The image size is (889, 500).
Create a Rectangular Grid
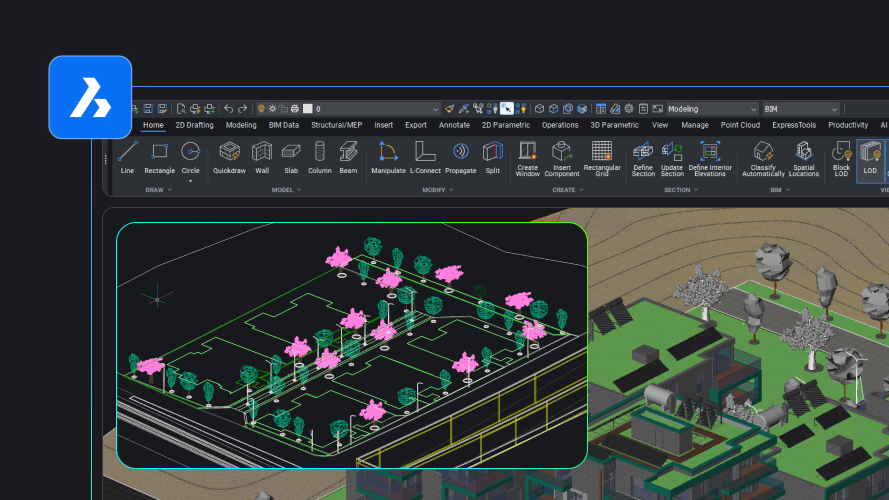pos(602,159)
